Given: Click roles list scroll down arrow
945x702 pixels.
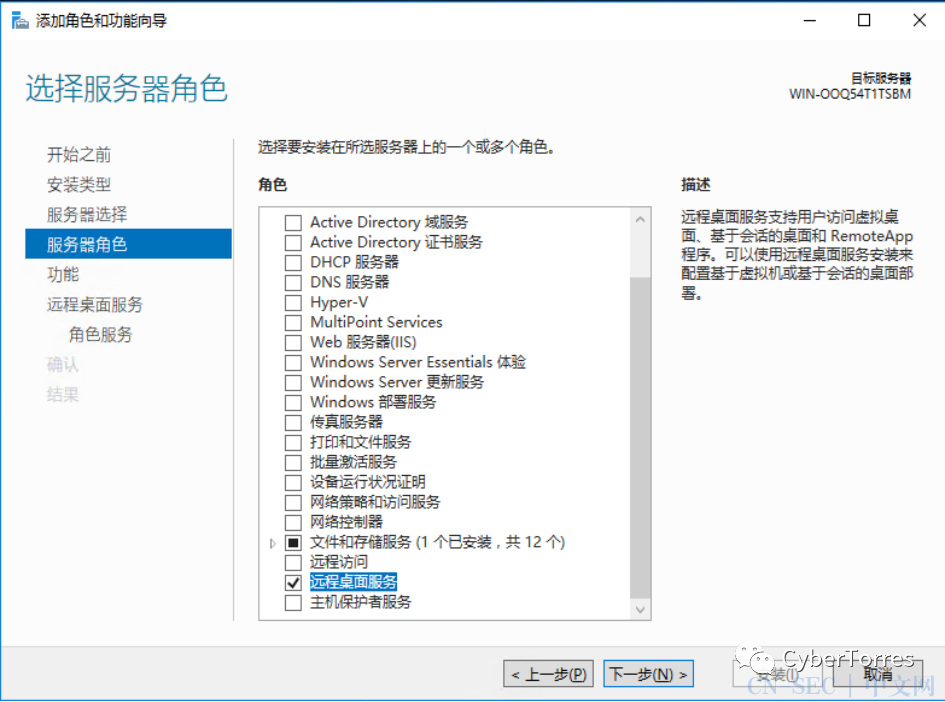Looking at the screenshot, I should [640, 610].
